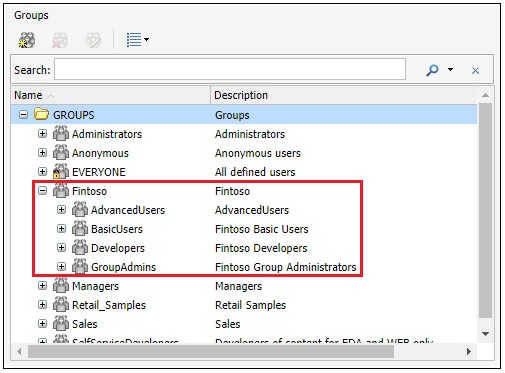The image size is (505, 373).
Task: Select the Managers tree item name
Action: click(x=96, y=286)
